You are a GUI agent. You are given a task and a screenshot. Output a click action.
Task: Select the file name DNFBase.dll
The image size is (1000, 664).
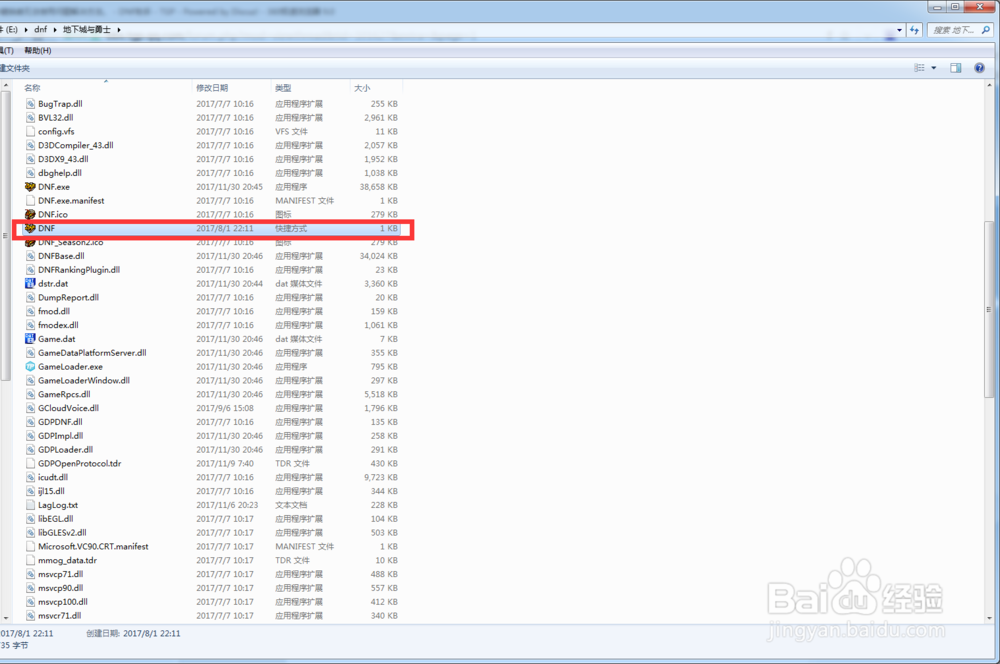pos(61,256)
